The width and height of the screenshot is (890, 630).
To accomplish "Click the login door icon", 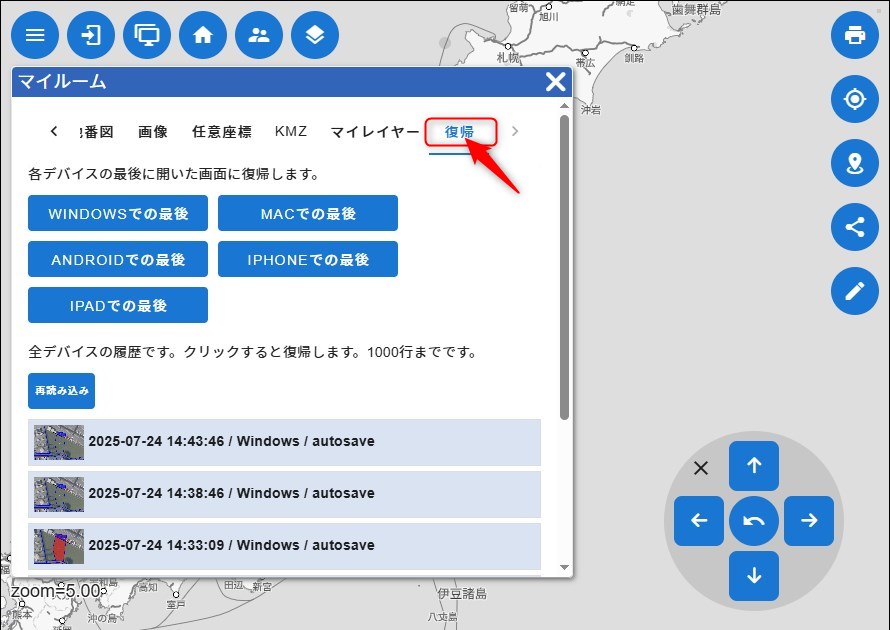I will click(91, 36).
